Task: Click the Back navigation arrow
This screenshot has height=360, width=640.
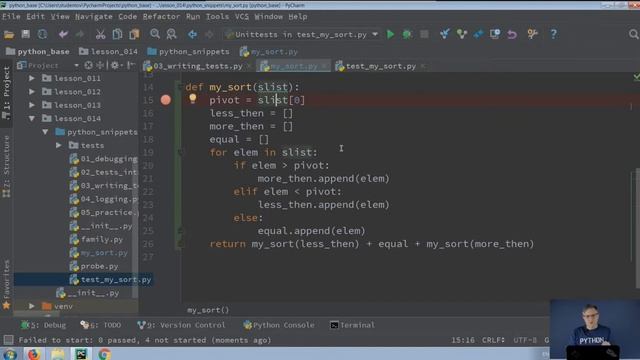Action: tap(192, 34)
